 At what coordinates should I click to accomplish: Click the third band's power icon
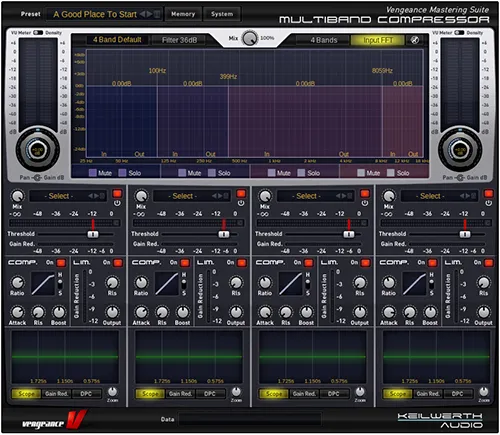(x=365, y=203)
